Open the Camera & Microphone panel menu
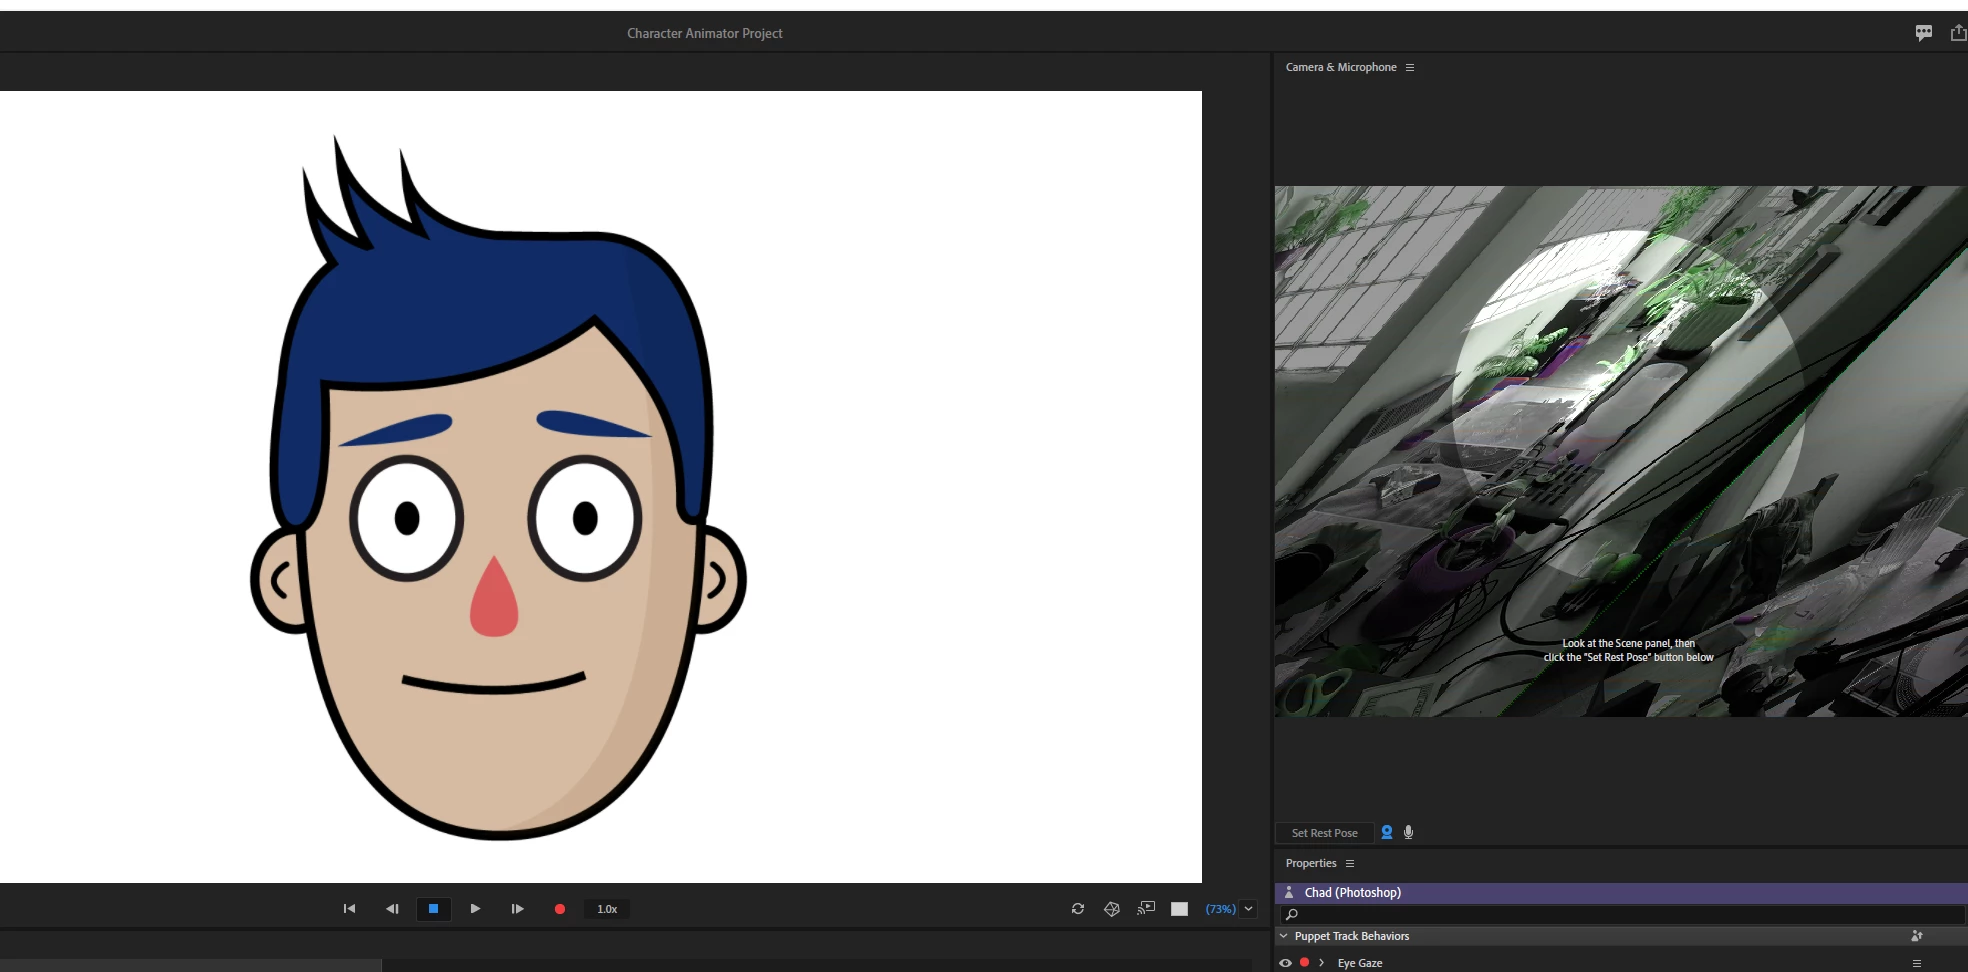 1410,68
